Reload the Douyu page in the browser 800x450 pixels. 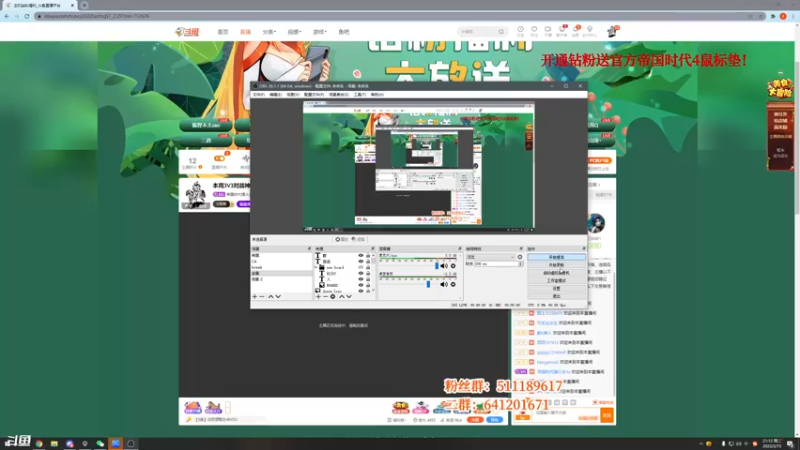[27, 16]
